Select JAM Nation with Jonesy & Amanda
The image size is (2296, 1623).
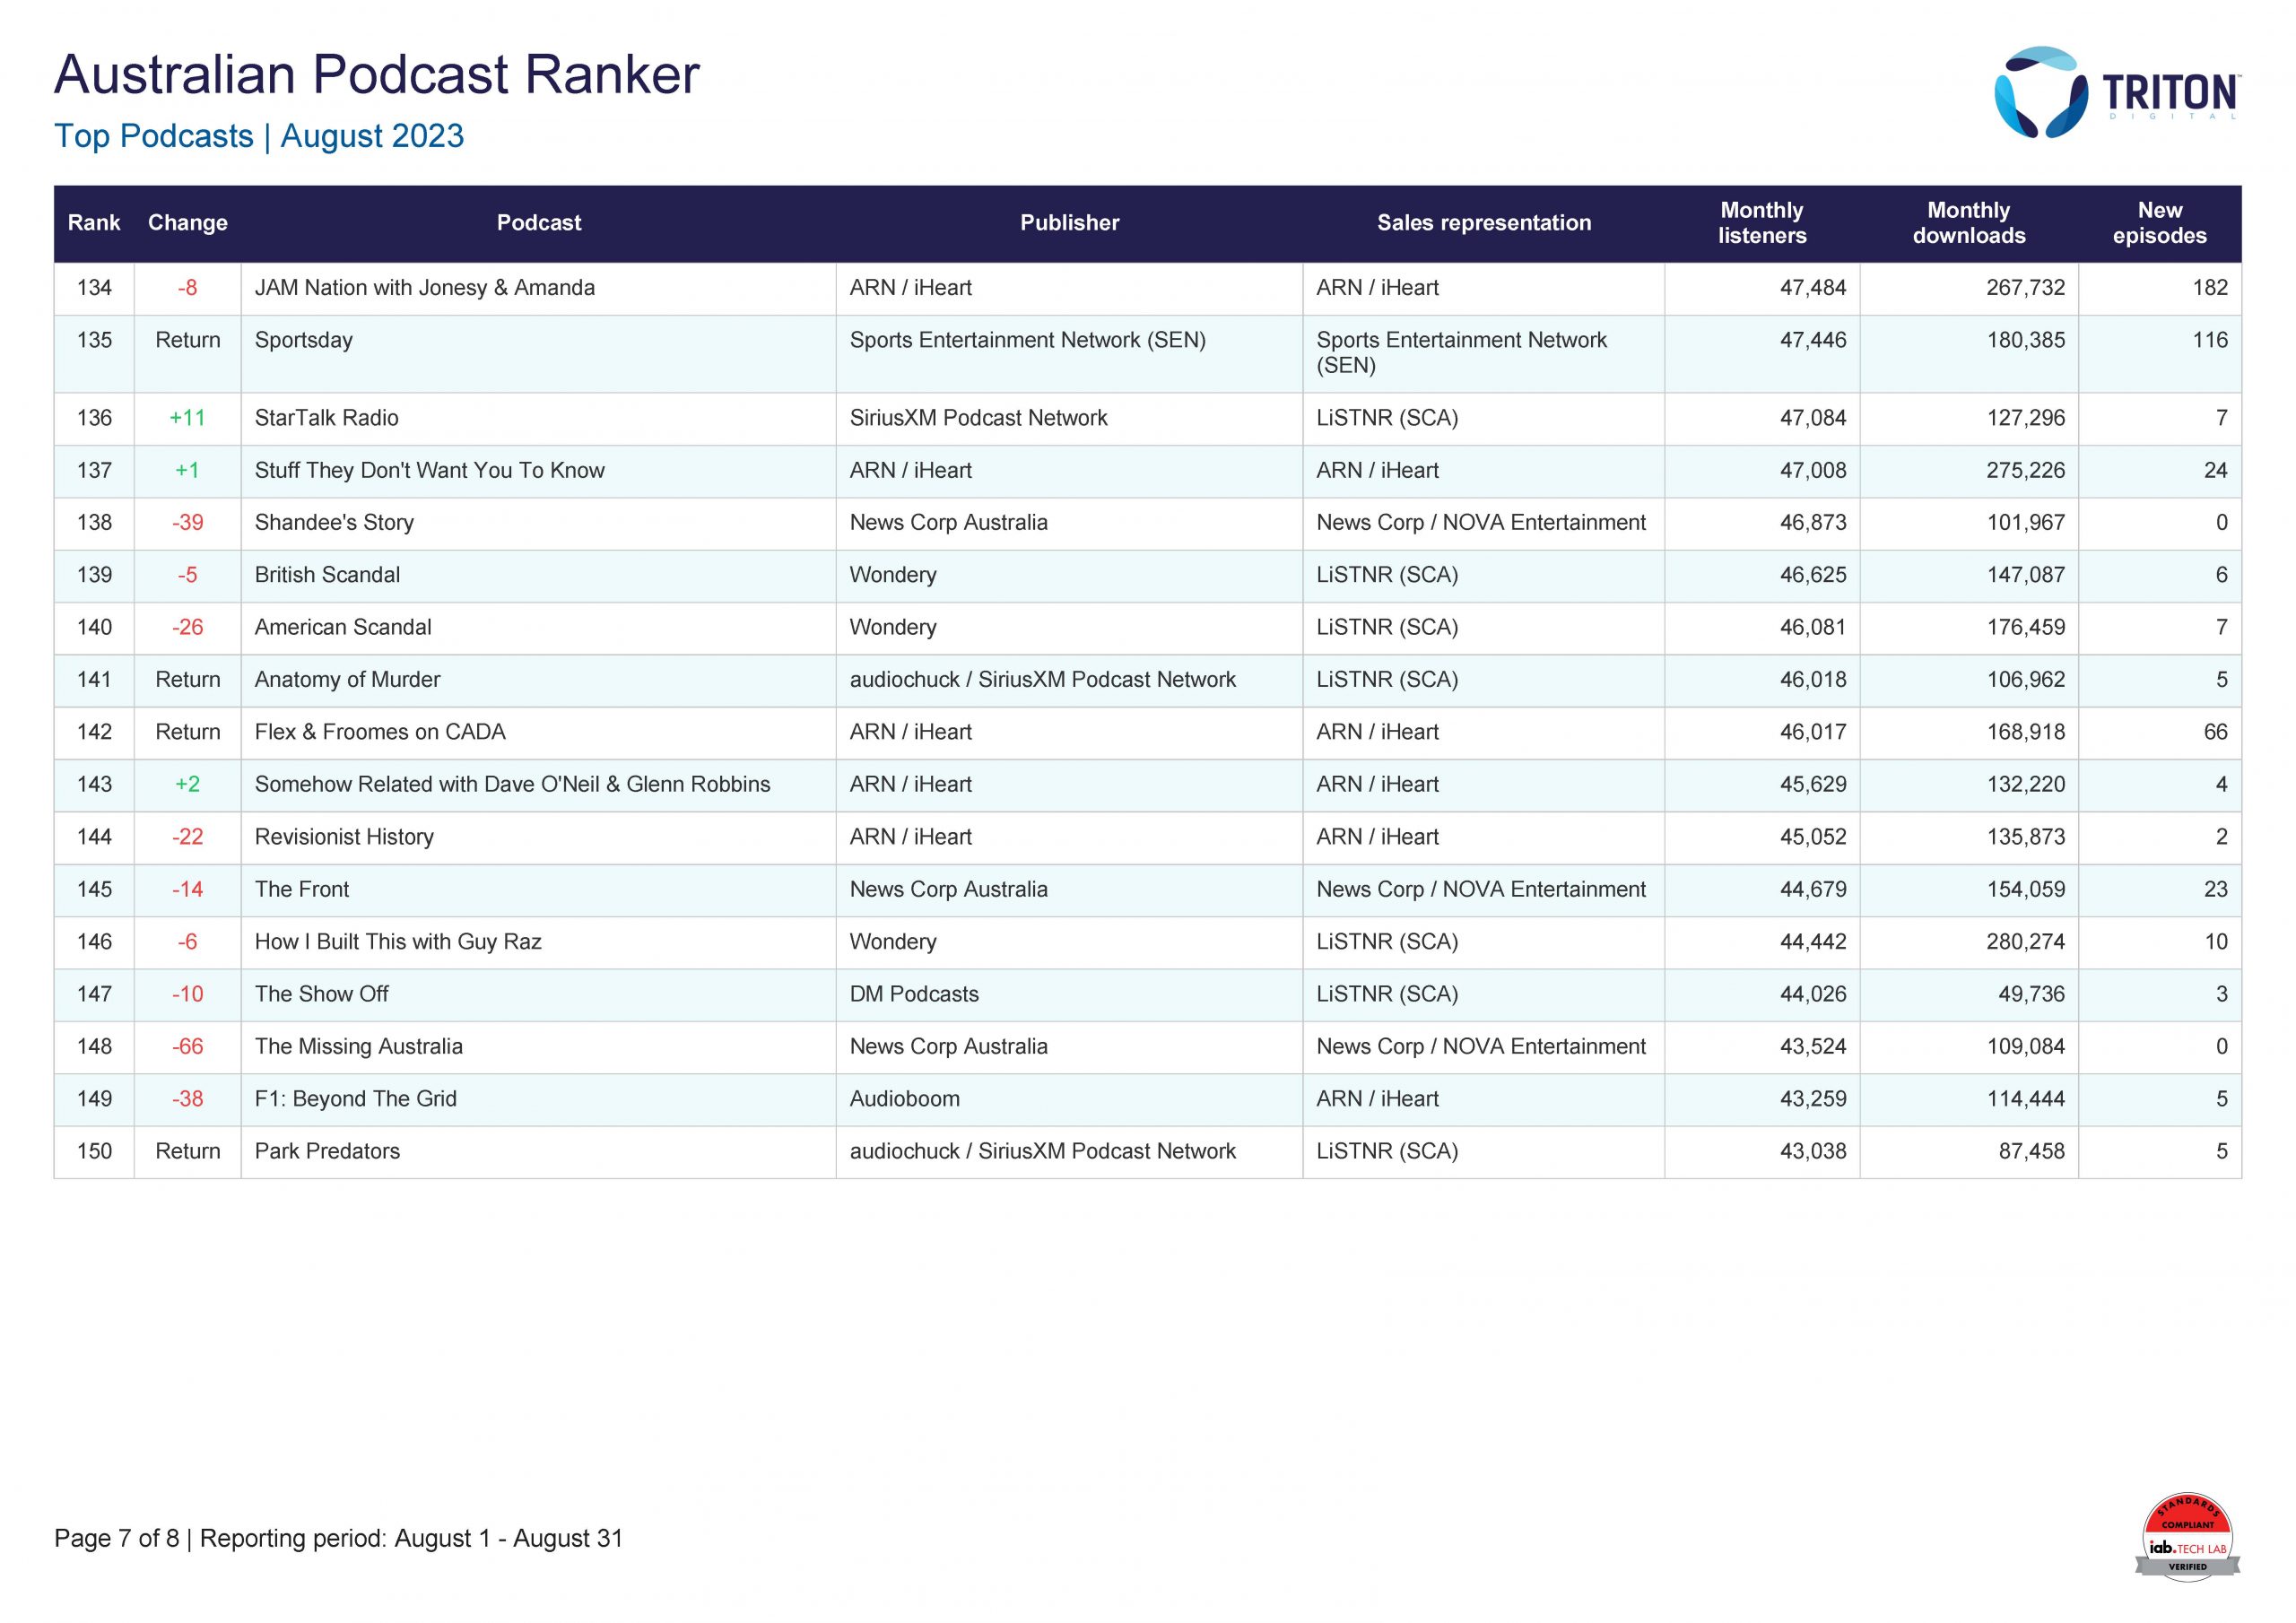[425, 288]
